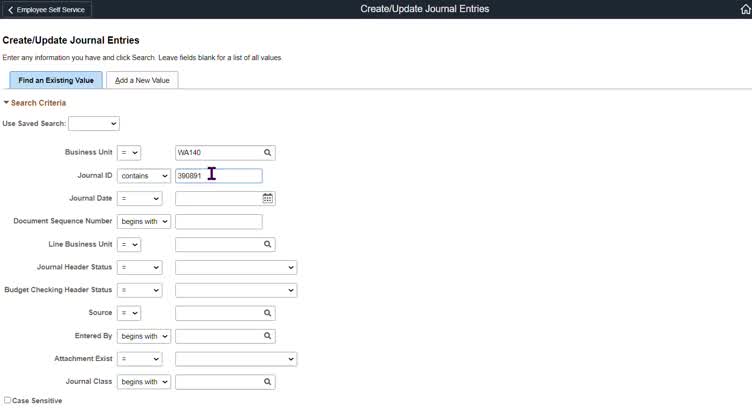Collapse the Search Criteria section
This screenshot has width=752, height=408.
(6, 103)
